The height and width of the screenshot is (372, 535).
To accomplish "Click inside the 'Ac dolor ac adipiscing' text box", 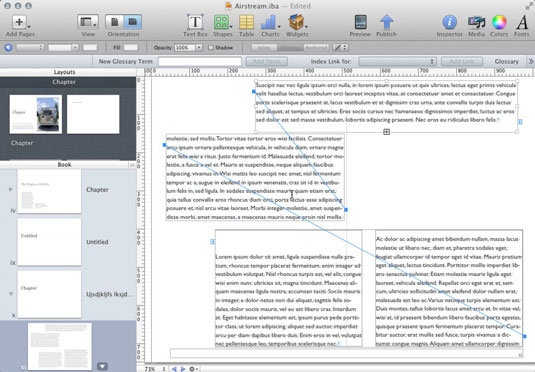I will [x=449, y=288].
